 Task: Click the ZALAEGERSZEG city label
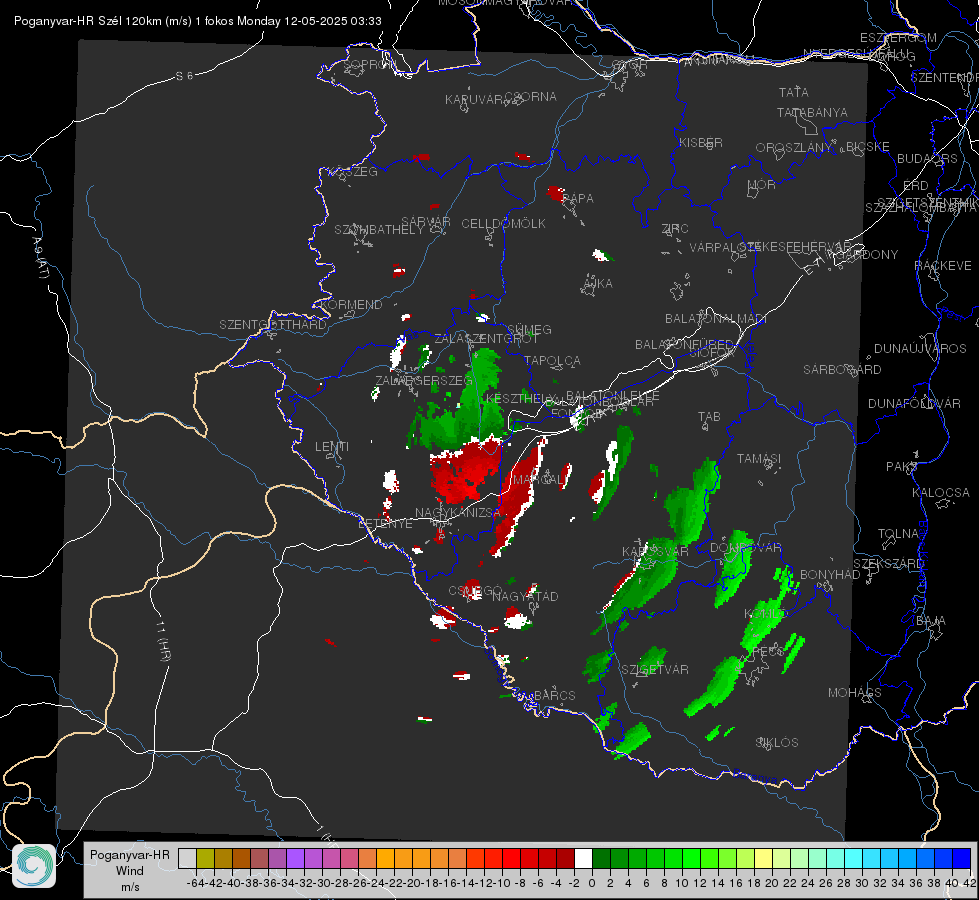click(424, 380)
